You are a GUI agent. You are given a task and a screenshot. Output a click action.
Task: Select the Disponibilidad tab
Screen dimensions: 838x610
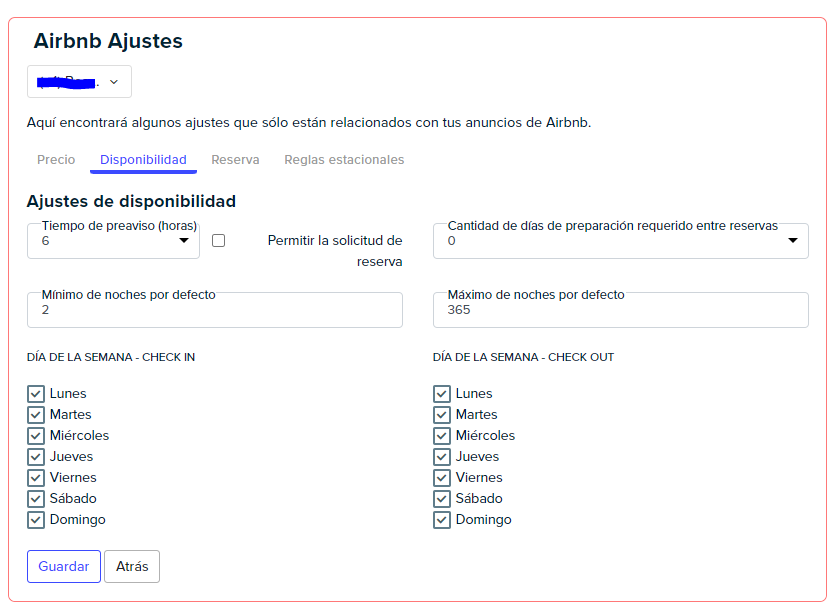[143, 160]
